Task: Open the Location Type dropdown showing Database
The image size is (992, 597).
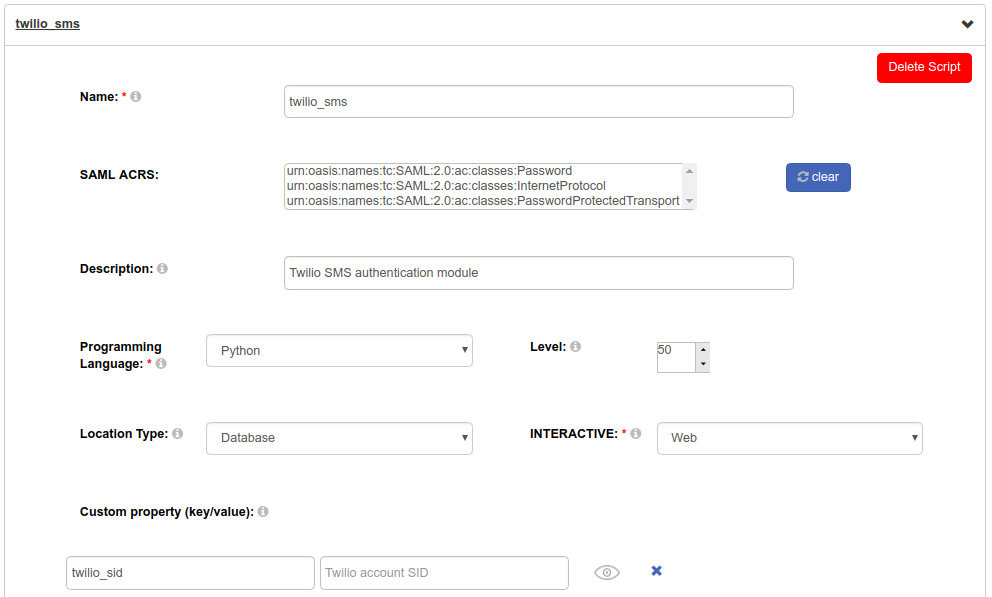Action: click(339, 438)
